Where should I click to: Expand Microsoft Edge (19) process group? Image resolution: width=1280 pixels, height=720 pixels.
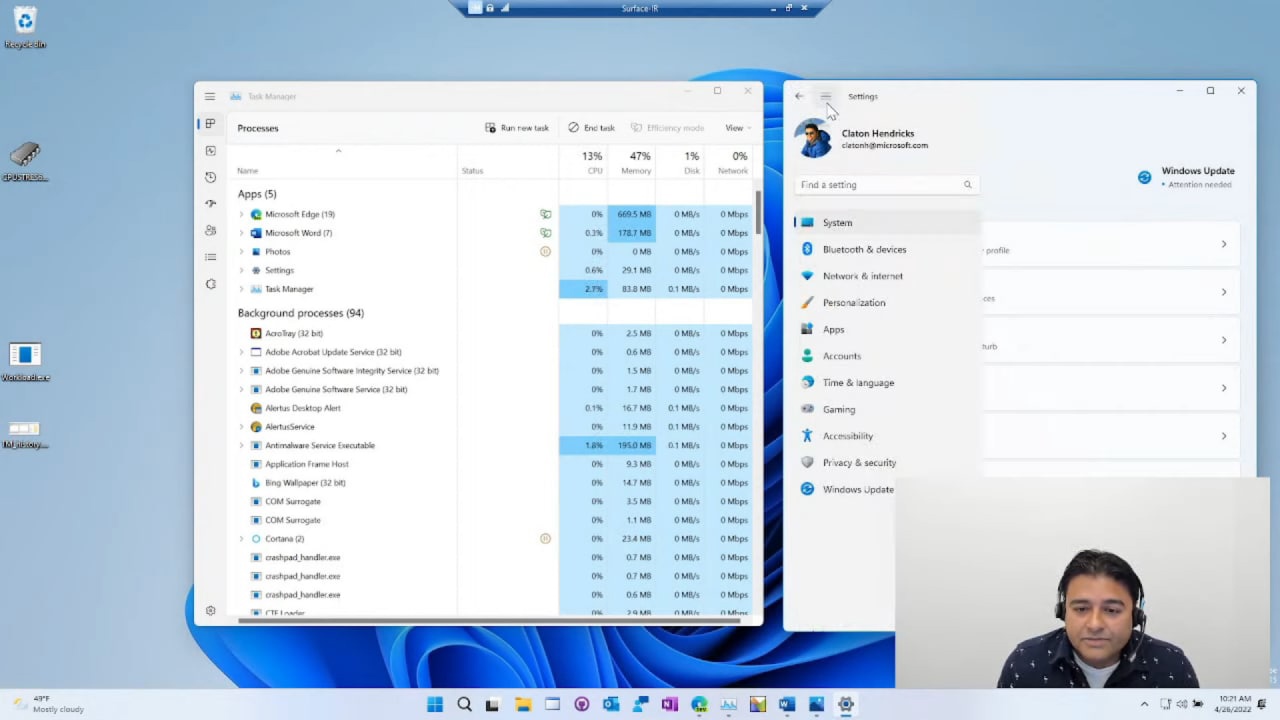tap(241, 214)
